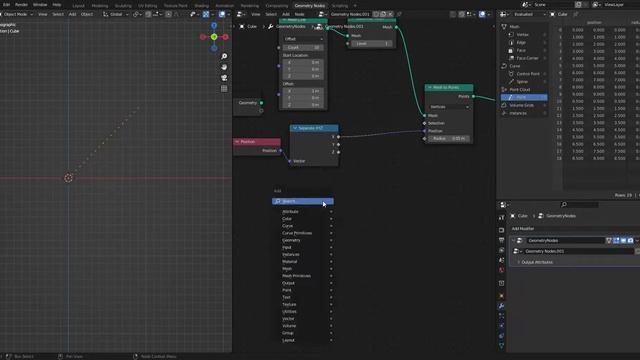
Task: Open the Render menu in top bar
Action: pos(21,5)
